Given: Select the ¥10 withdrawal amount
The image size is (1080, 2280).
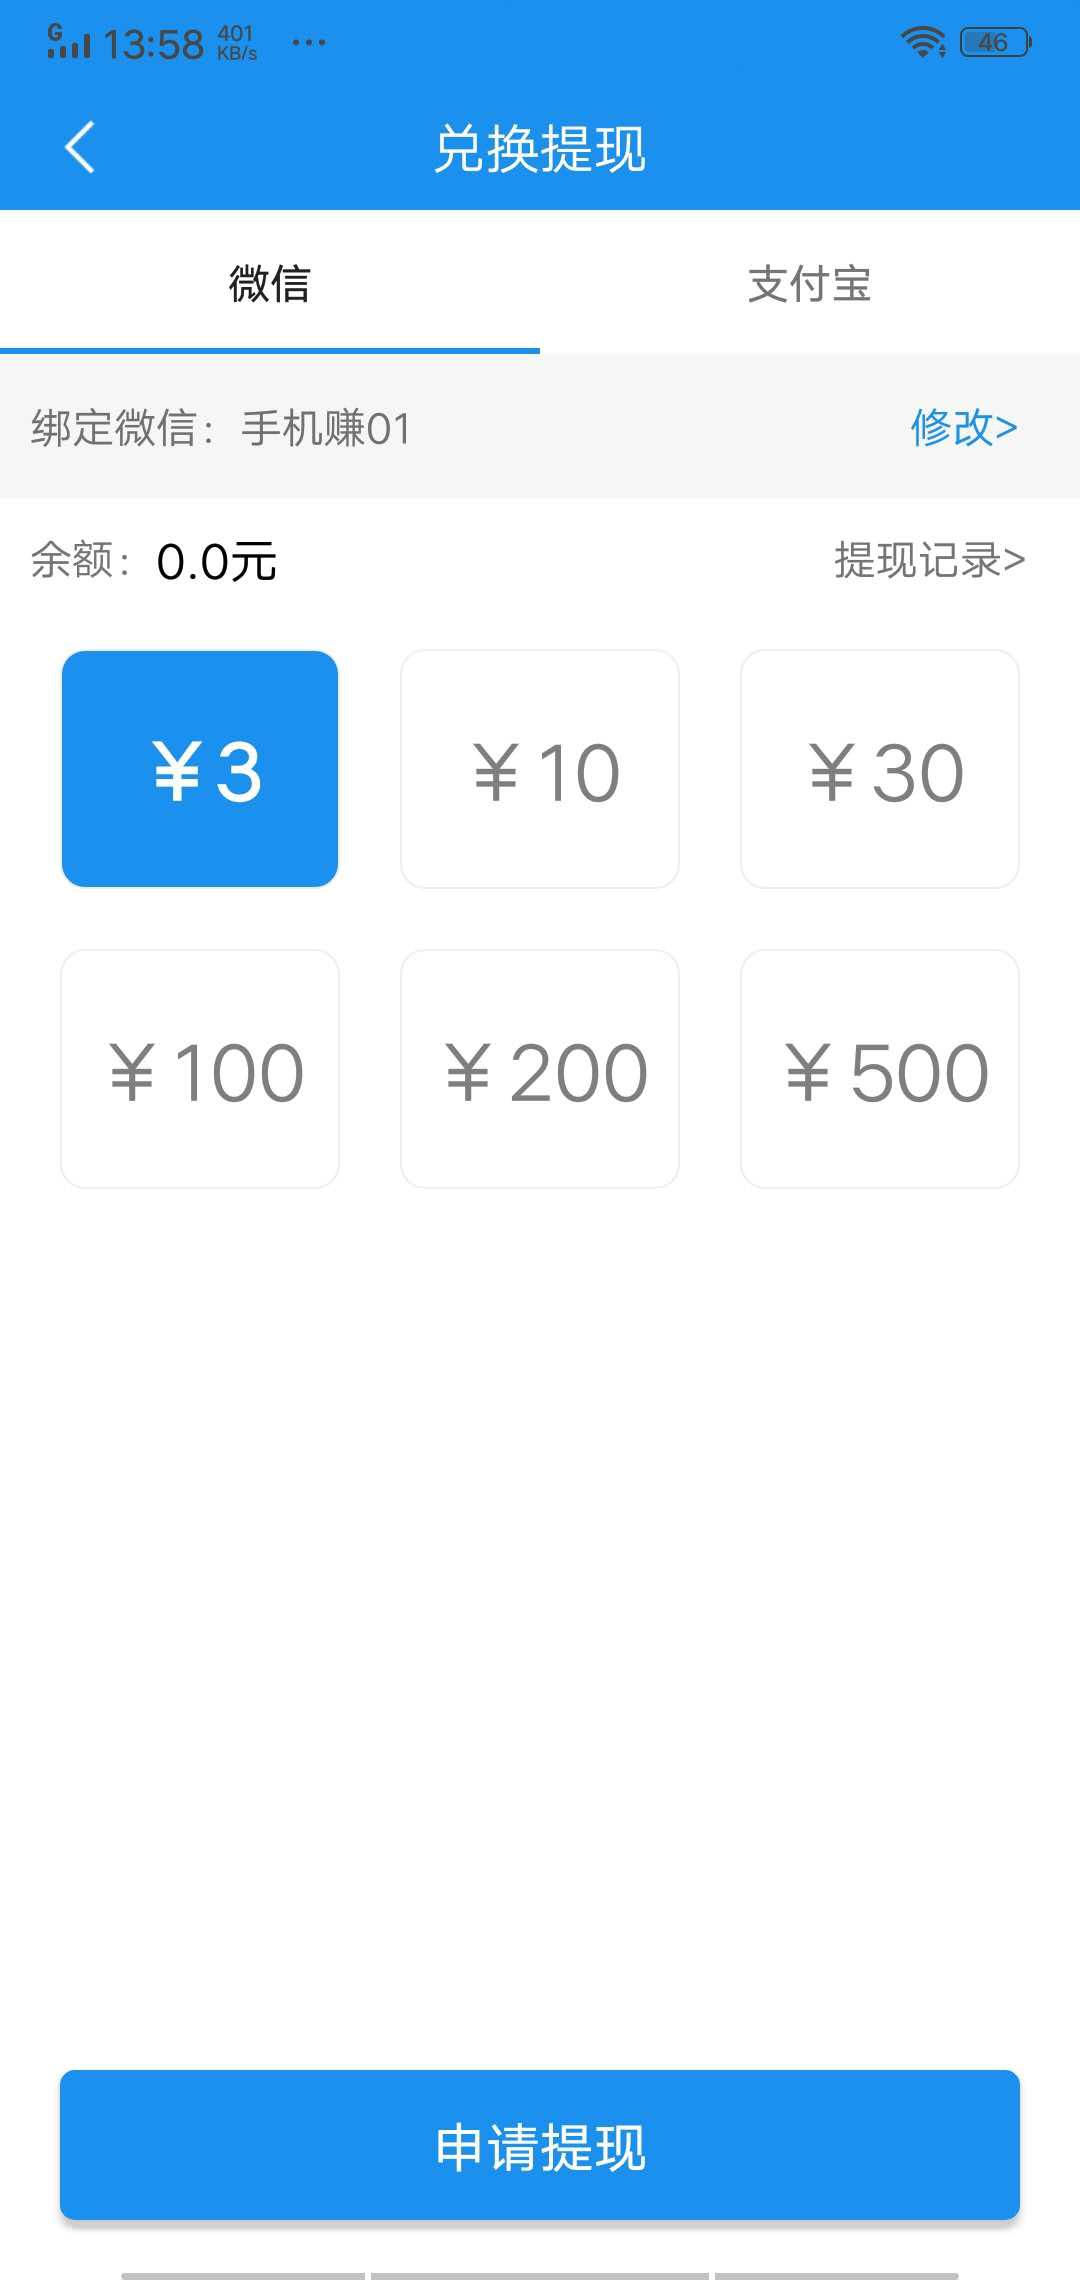Looking at the screenshot, I should click(540, 770).
